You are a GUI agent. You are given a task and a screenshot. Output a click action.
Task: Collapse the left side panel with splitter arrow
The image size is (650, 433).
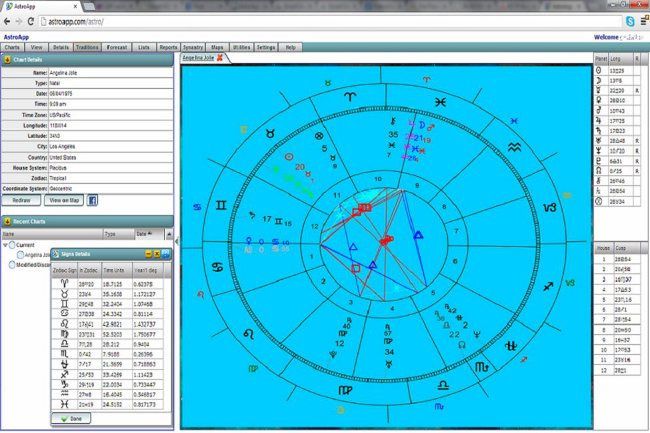[x=177, y=242]
